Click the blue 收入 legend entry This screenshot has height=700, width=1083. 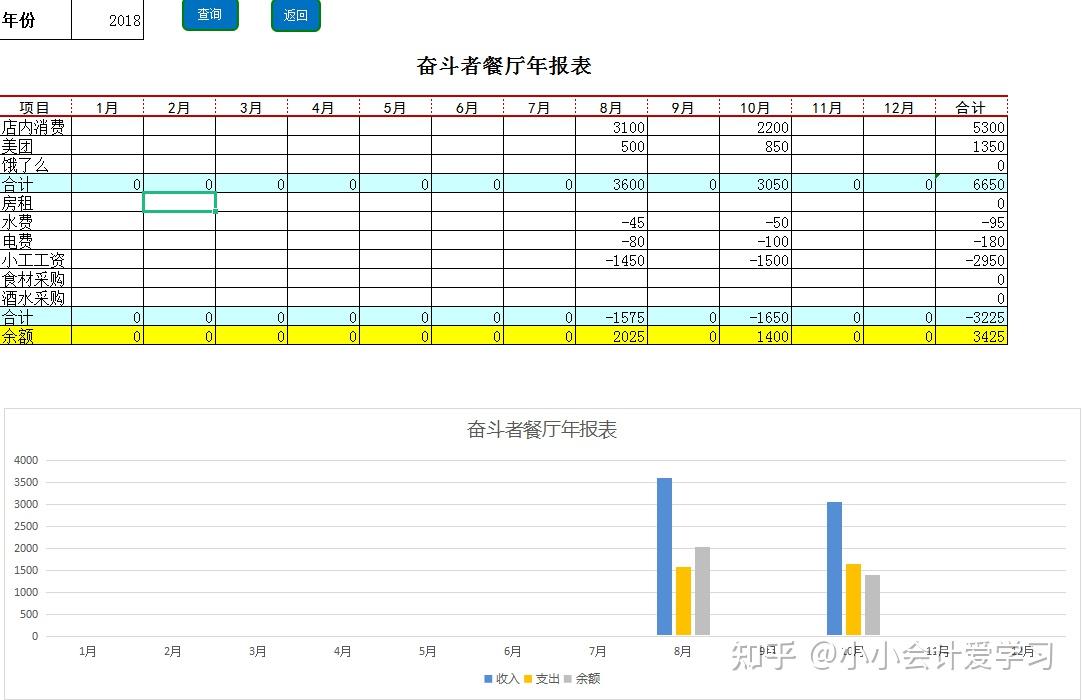pos(501,679)
